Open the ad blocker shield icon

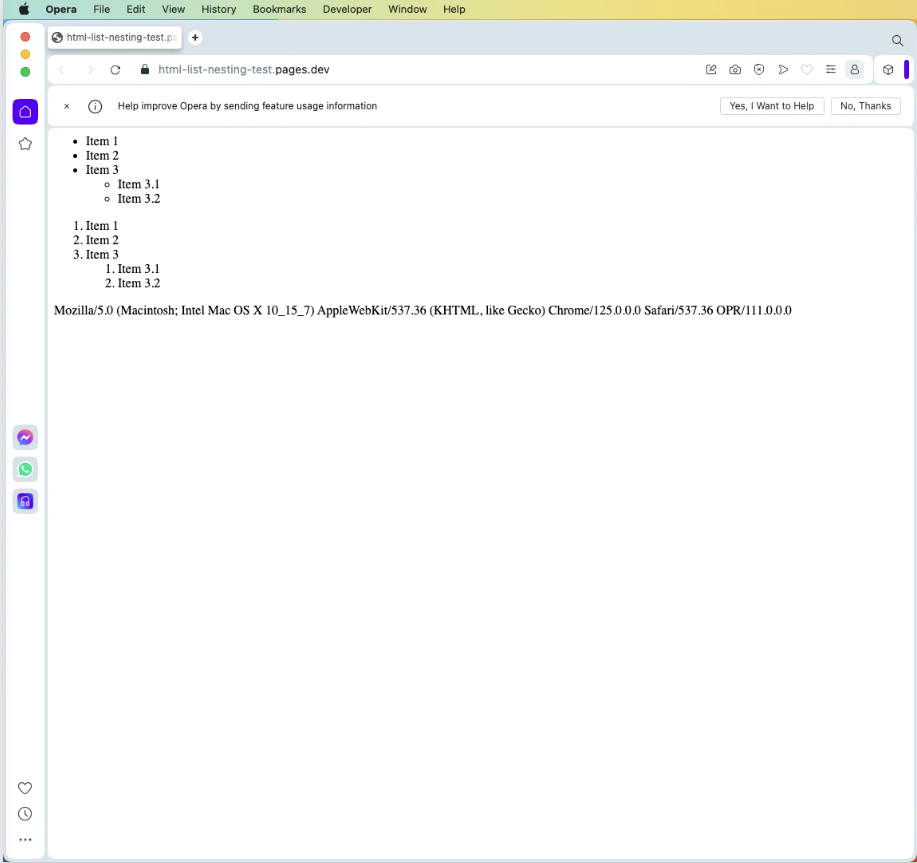click(759, 70)
